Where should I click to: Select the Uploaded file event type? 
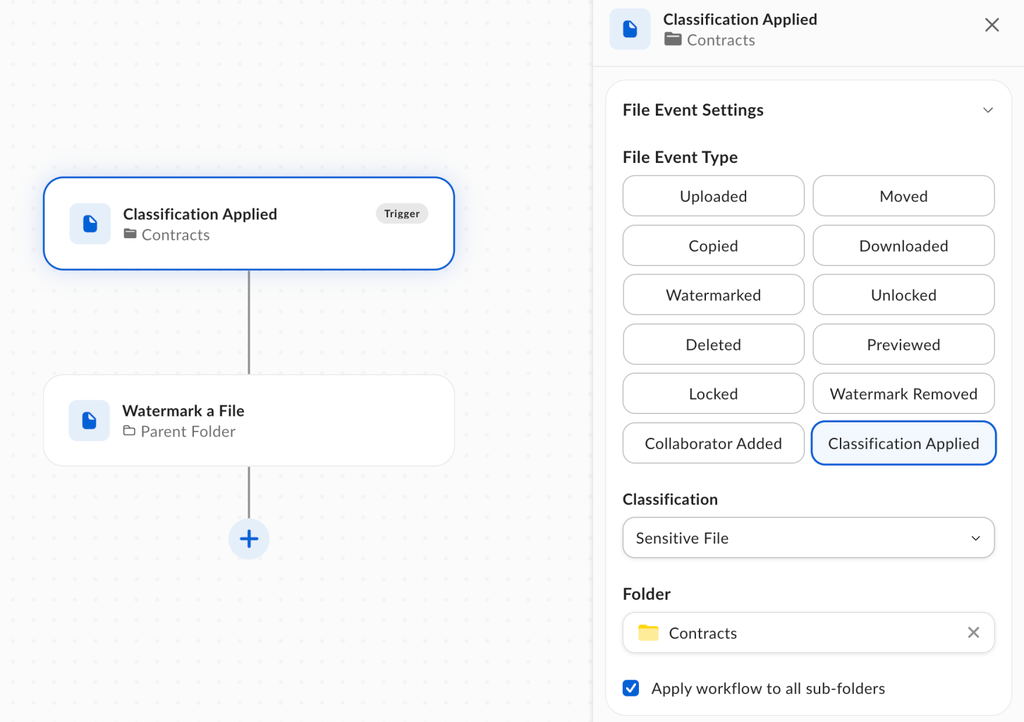coord(713,196)
